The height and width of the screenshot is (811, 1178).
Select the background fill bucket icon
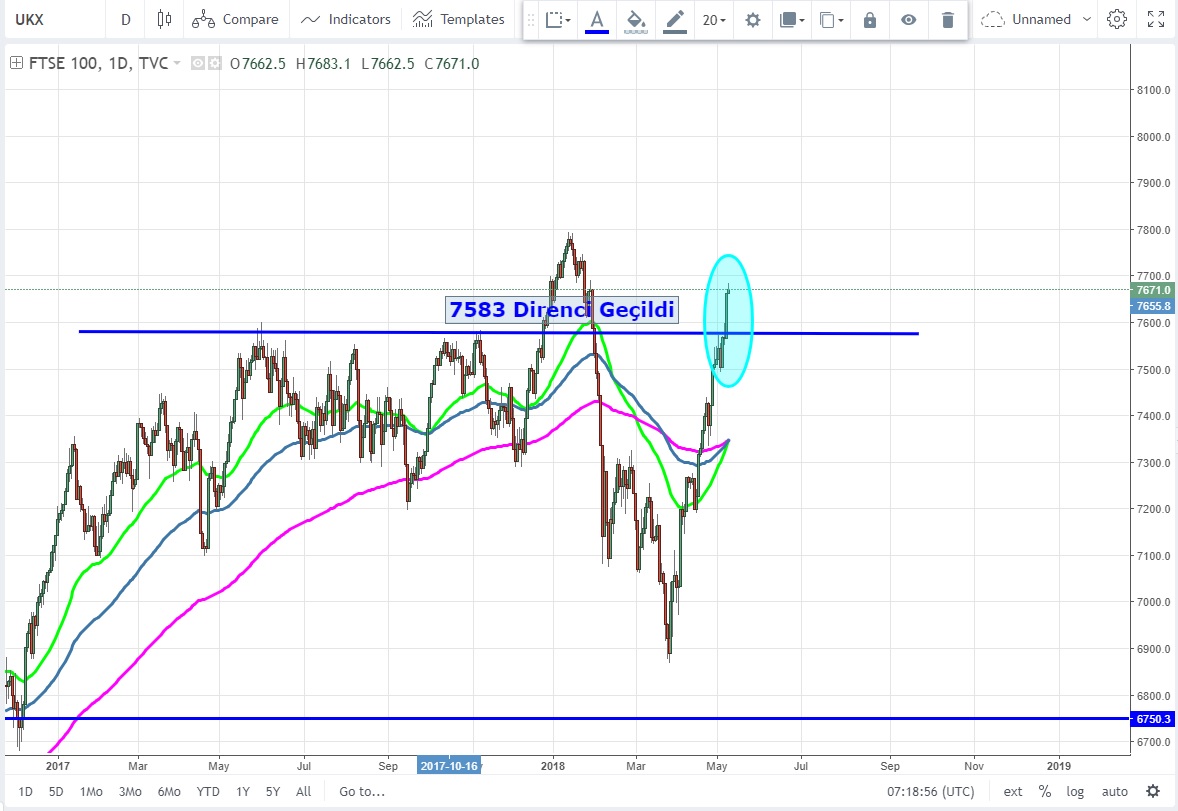[635, 19]
